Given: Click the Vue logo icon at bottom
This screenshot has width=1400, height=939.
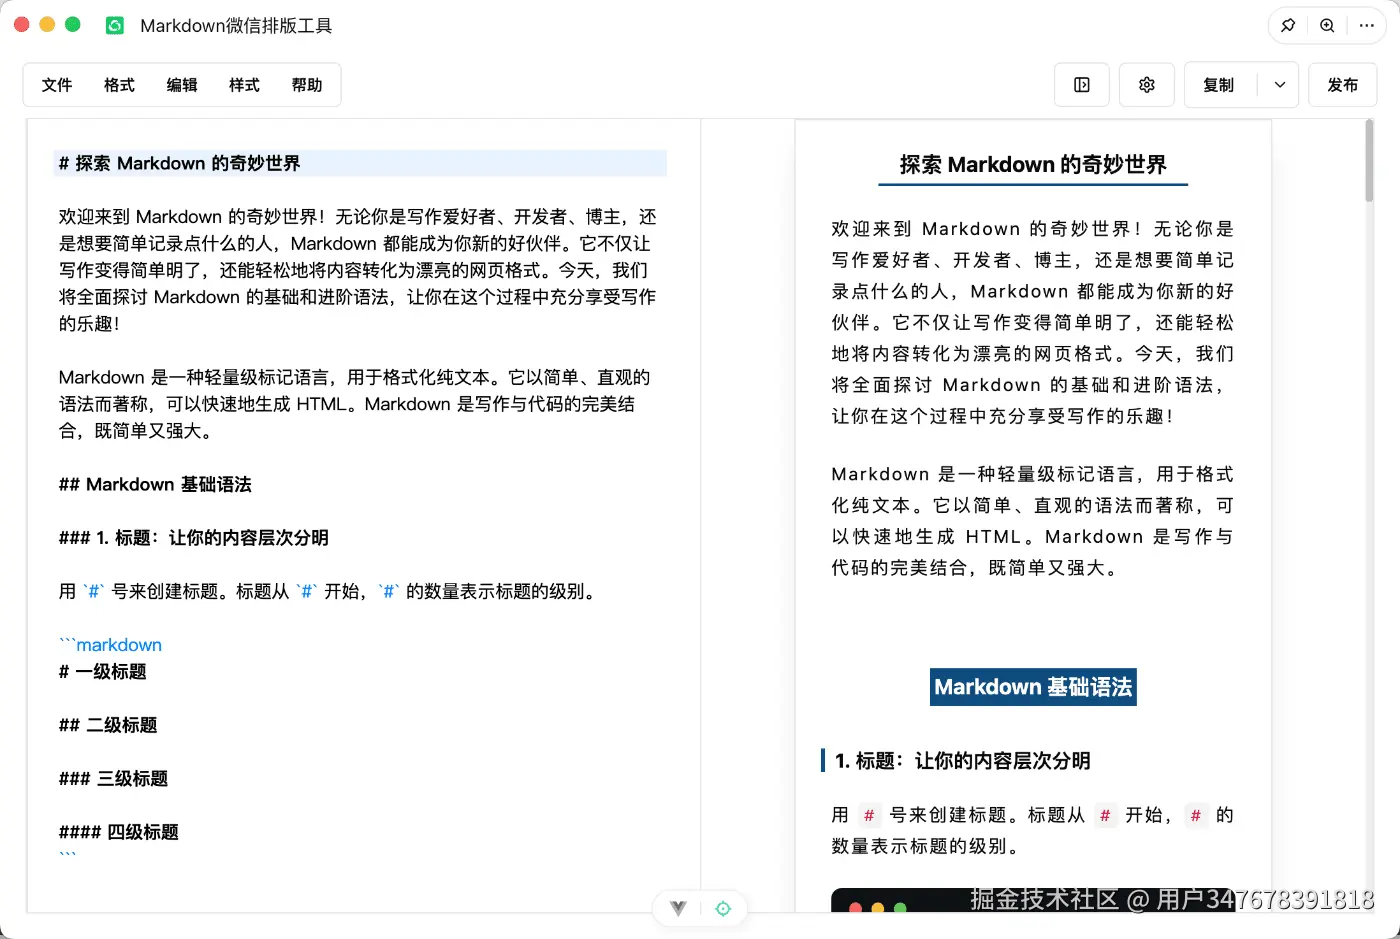Looking at the screenshot, I should (x=679, y=908).
